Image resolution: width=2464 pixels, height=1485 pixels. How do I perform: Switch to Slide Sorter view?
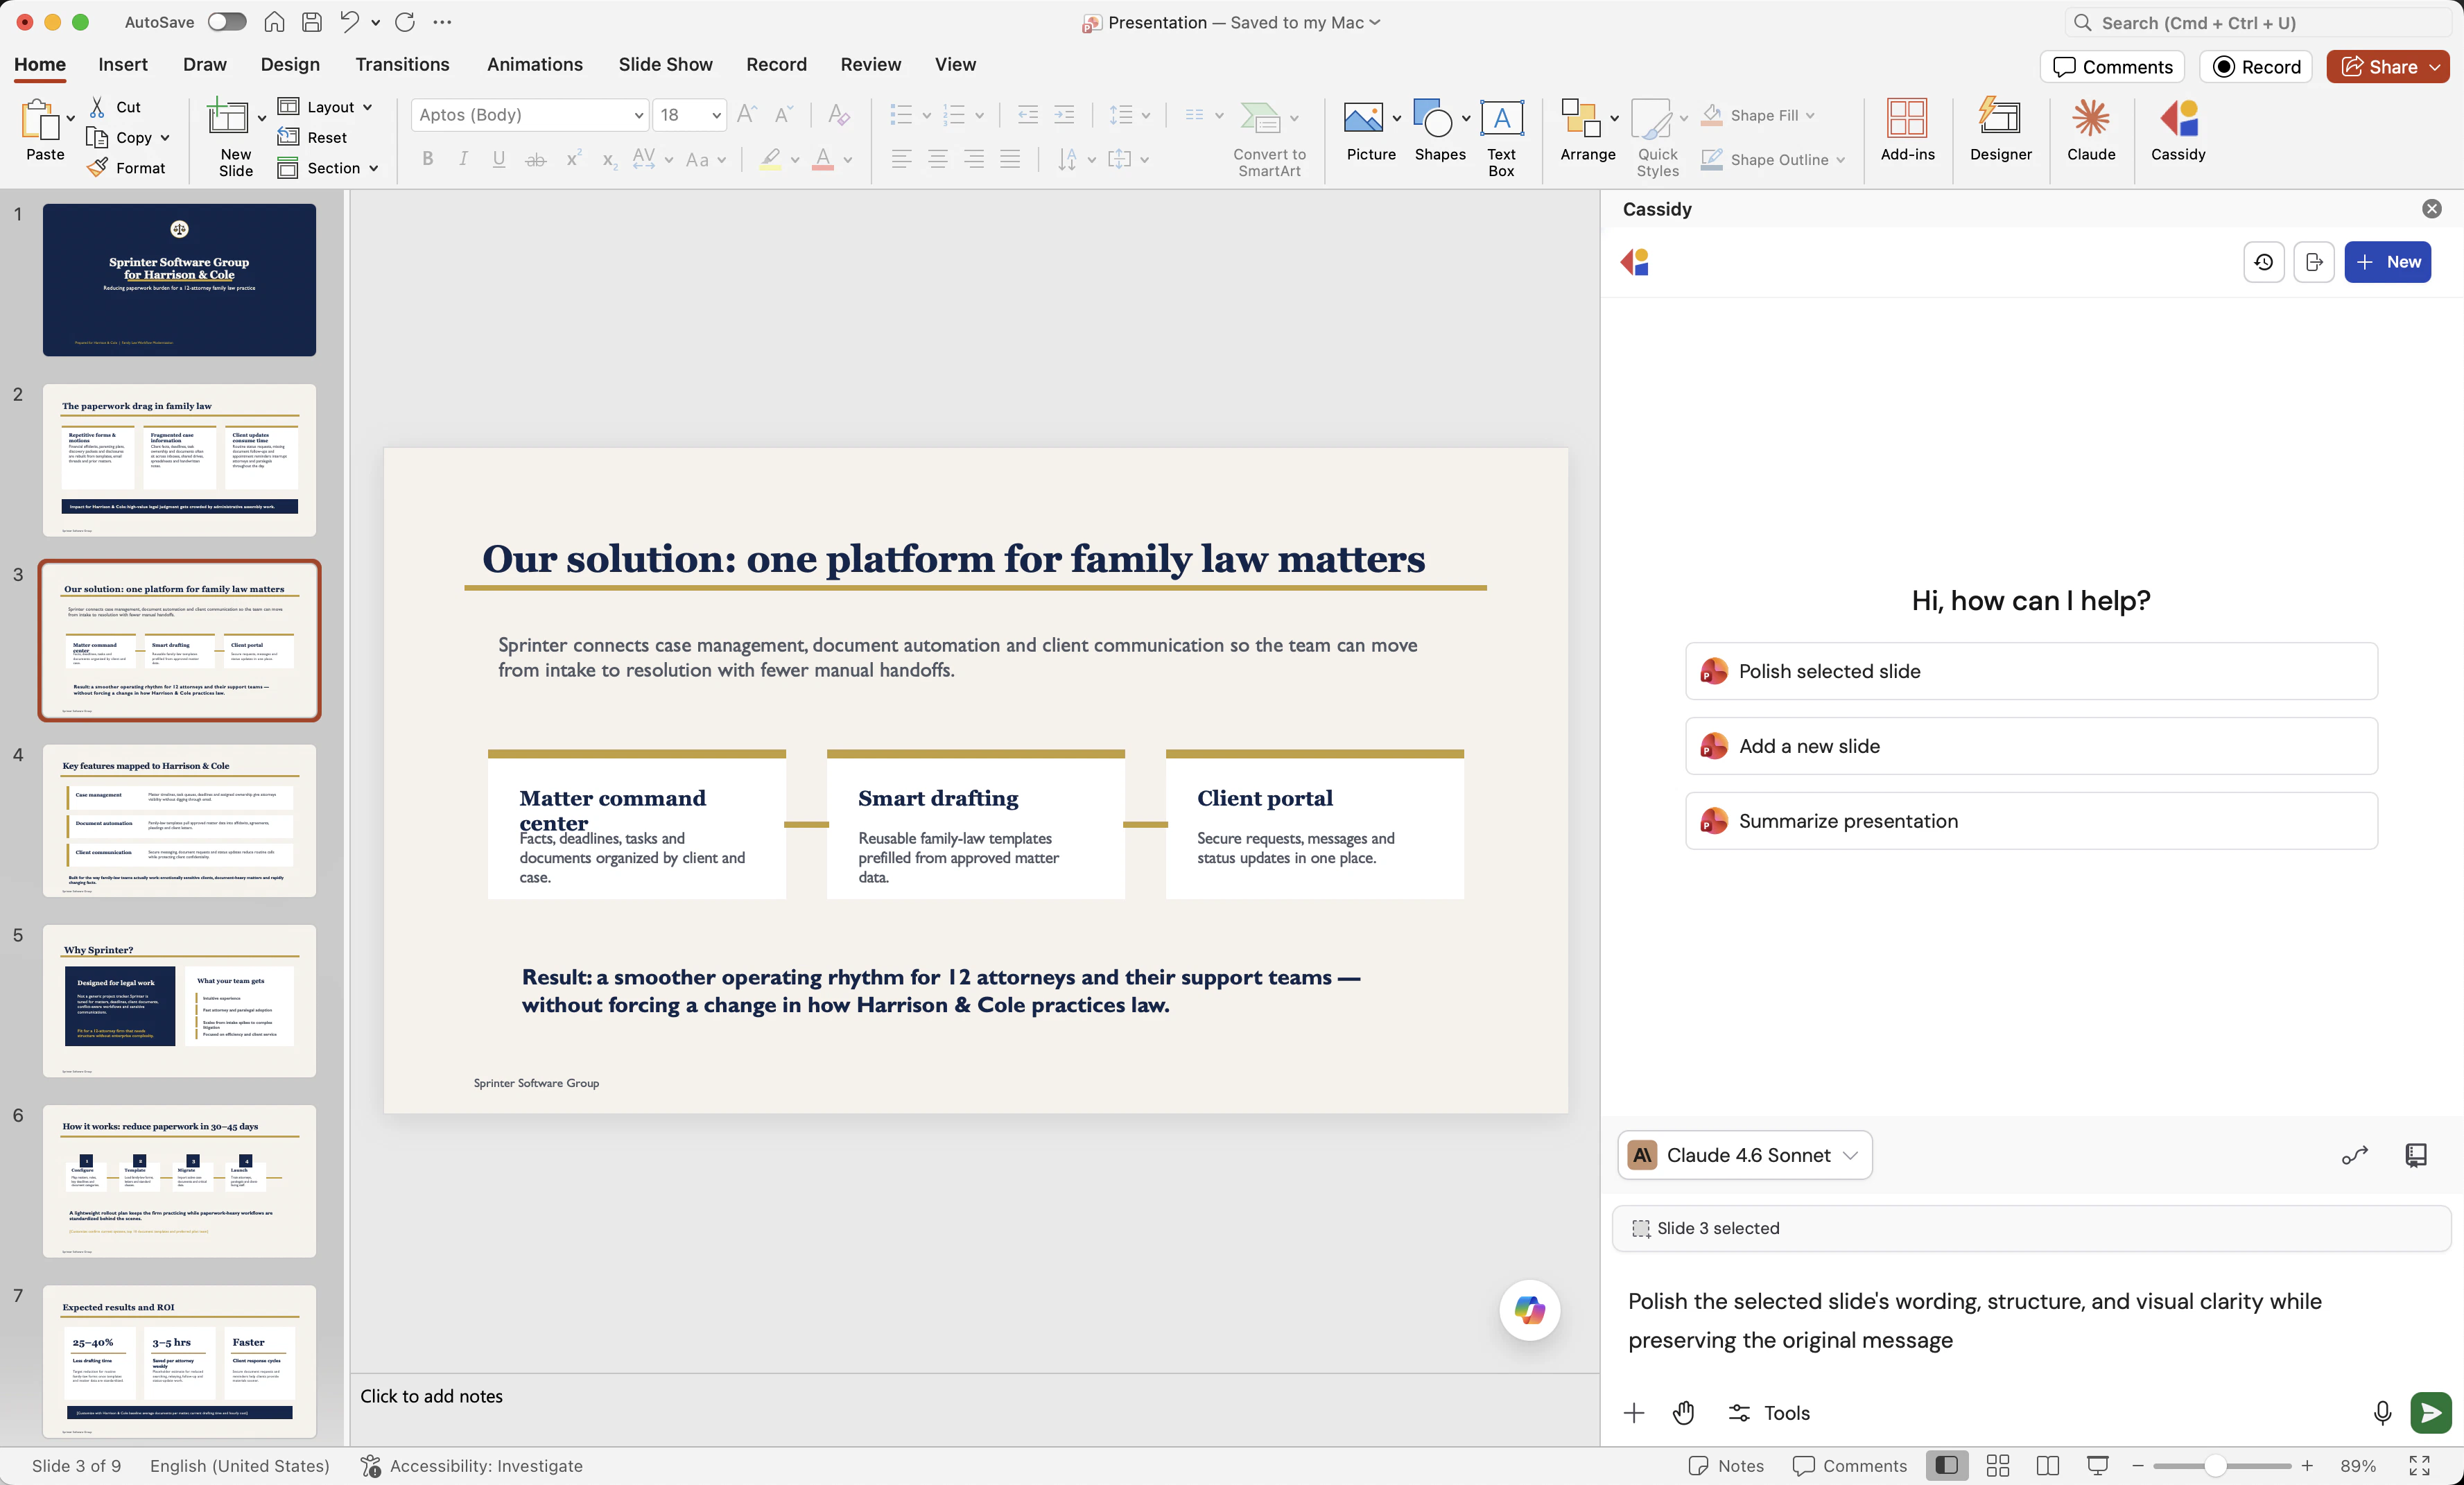point(1997,1465)
